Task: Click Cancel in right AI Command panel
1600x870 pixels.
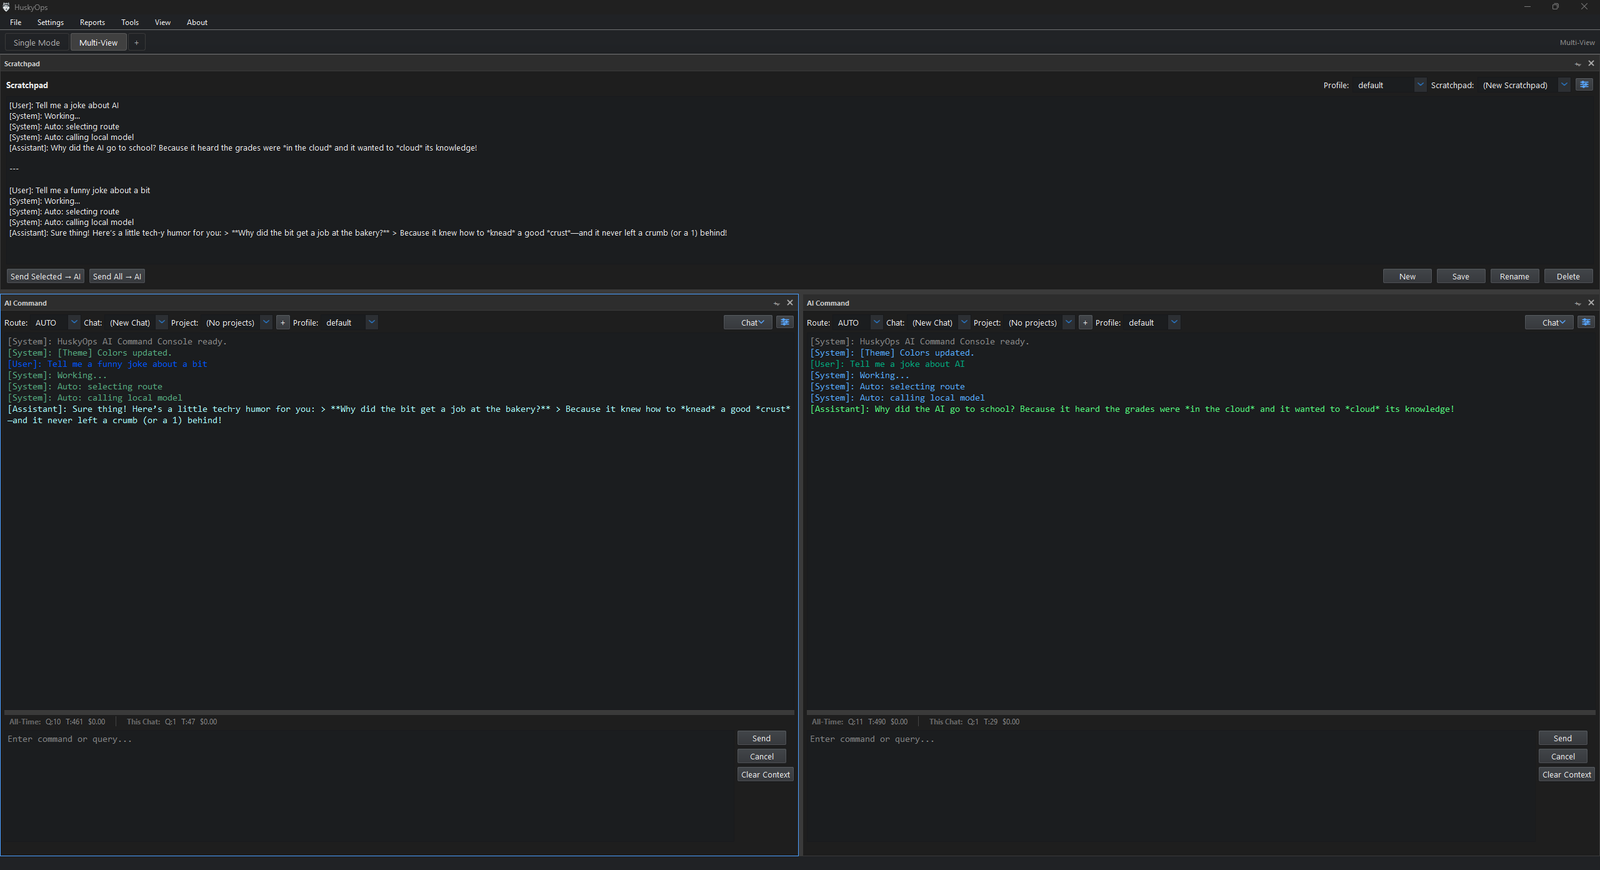Action: tap(1563, 756)
